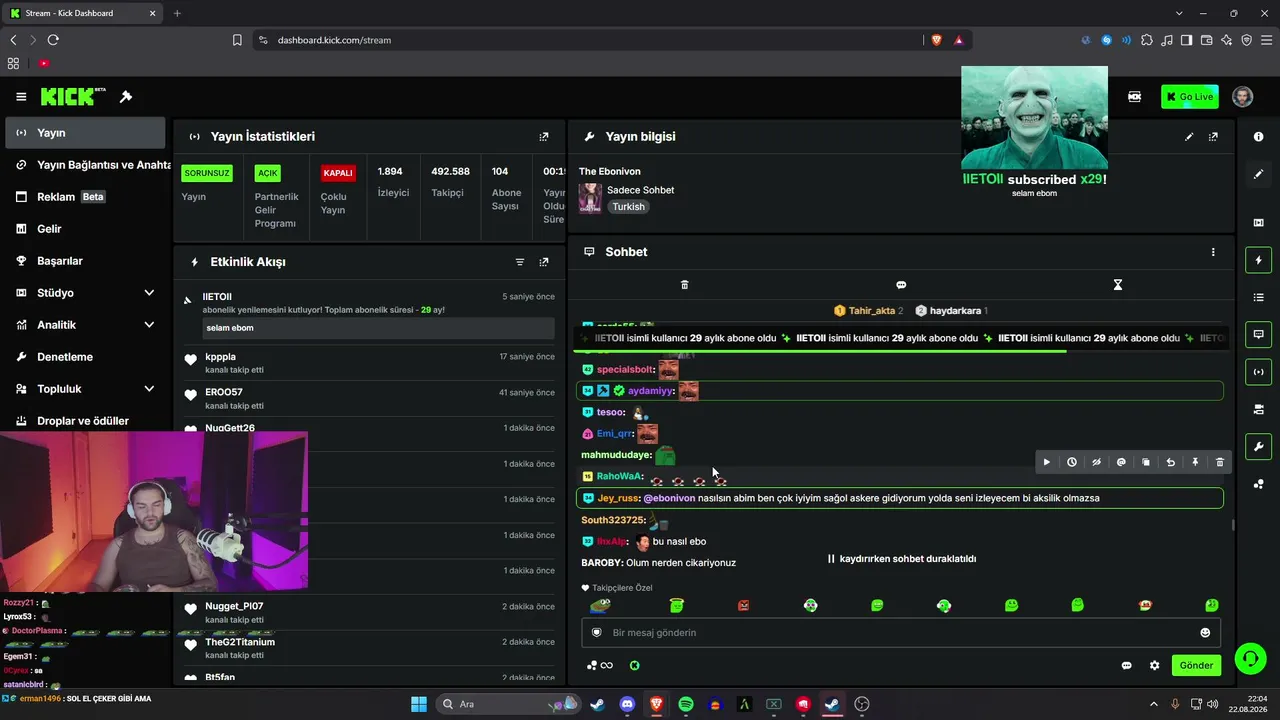Viewport: 1280px width, 720px height.
Task: Click the copy icon in message action bar
Action: (1146, 462)
